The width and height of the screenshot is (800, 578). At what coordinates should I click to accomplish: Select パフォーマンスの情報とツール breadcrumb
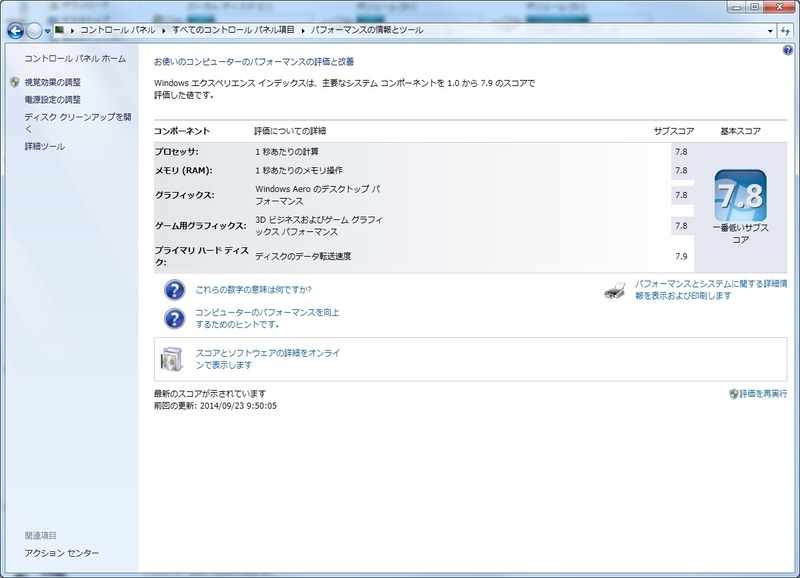point(367,30)
